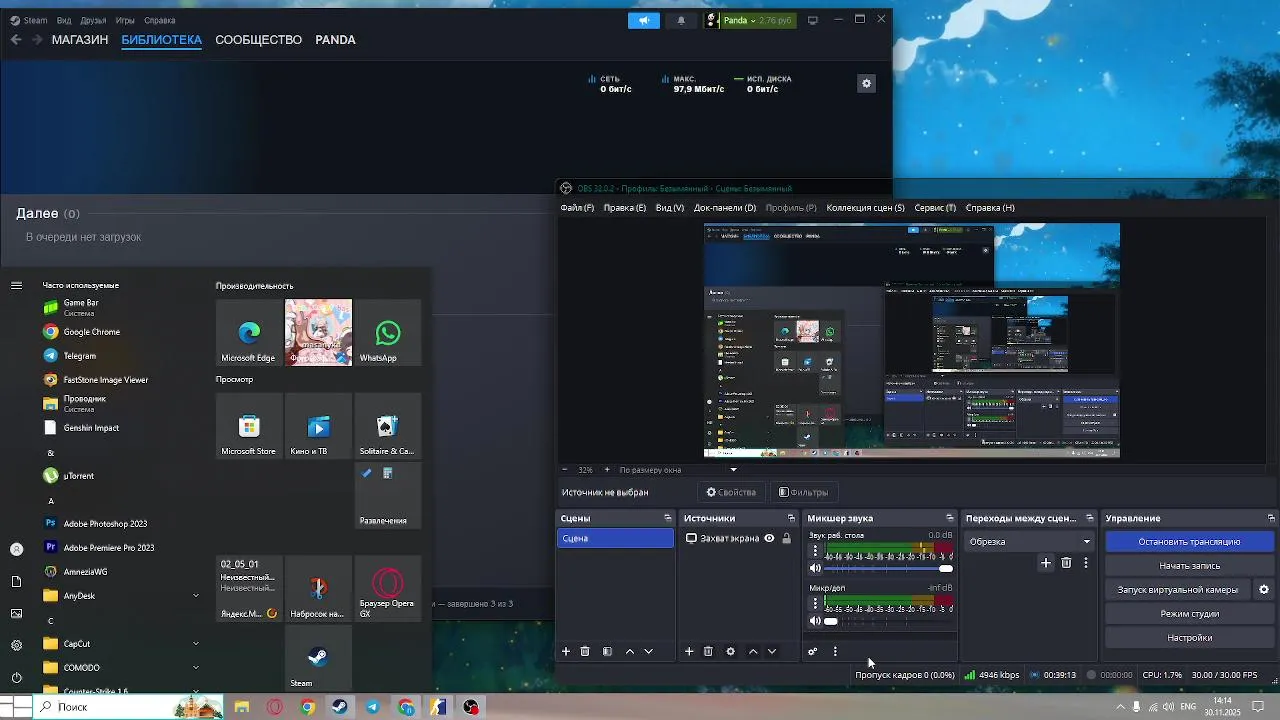Open advanced audio properties in mixer footer

click(x=812, y=651)
